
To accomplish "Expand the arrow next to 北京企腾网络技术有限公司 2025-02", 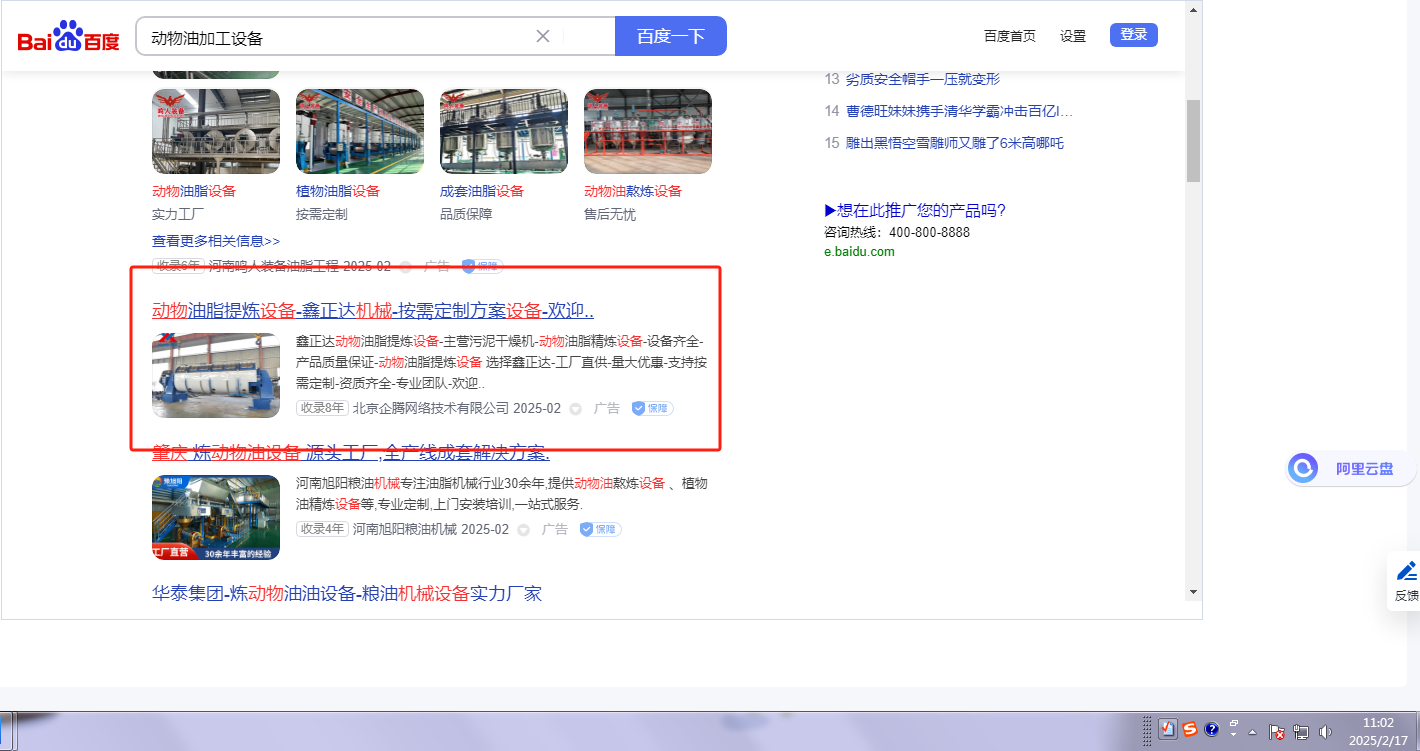I will (x=575, y=409).
